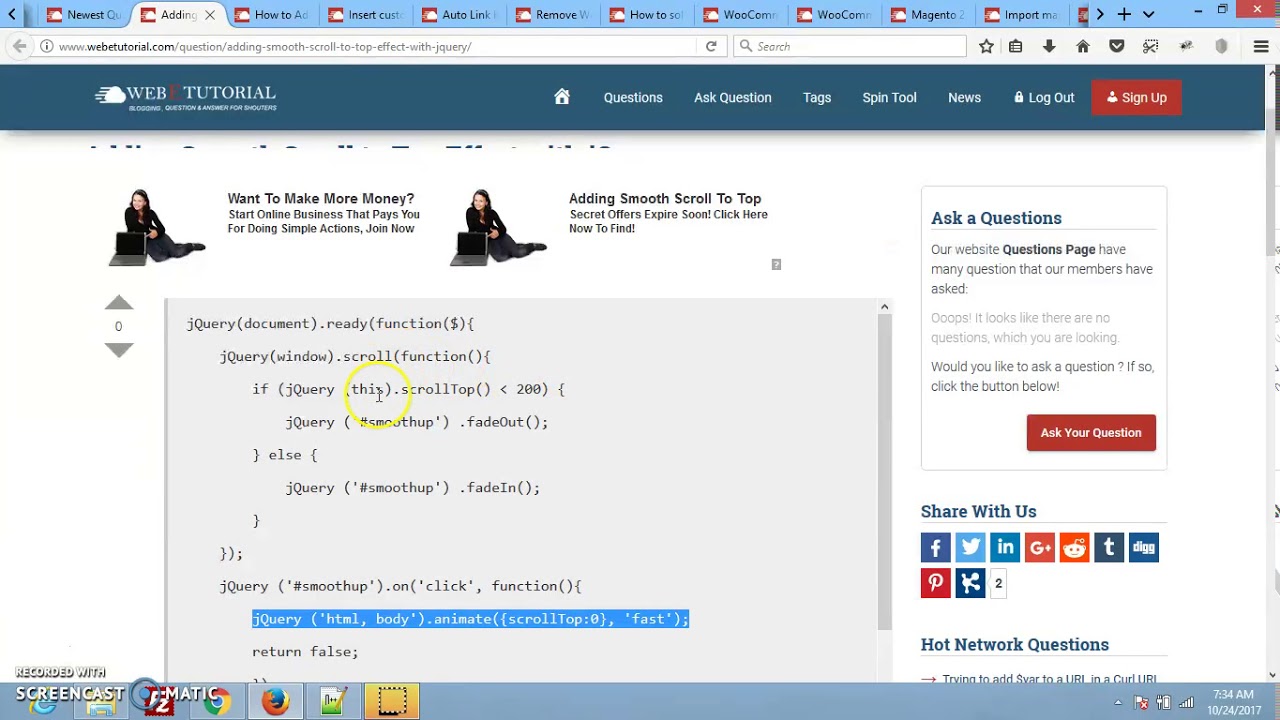Switch to the How to Ad tab
The width and height of the screenshot is (1280, 720).
pyautogui.click(x=270, y=14)
